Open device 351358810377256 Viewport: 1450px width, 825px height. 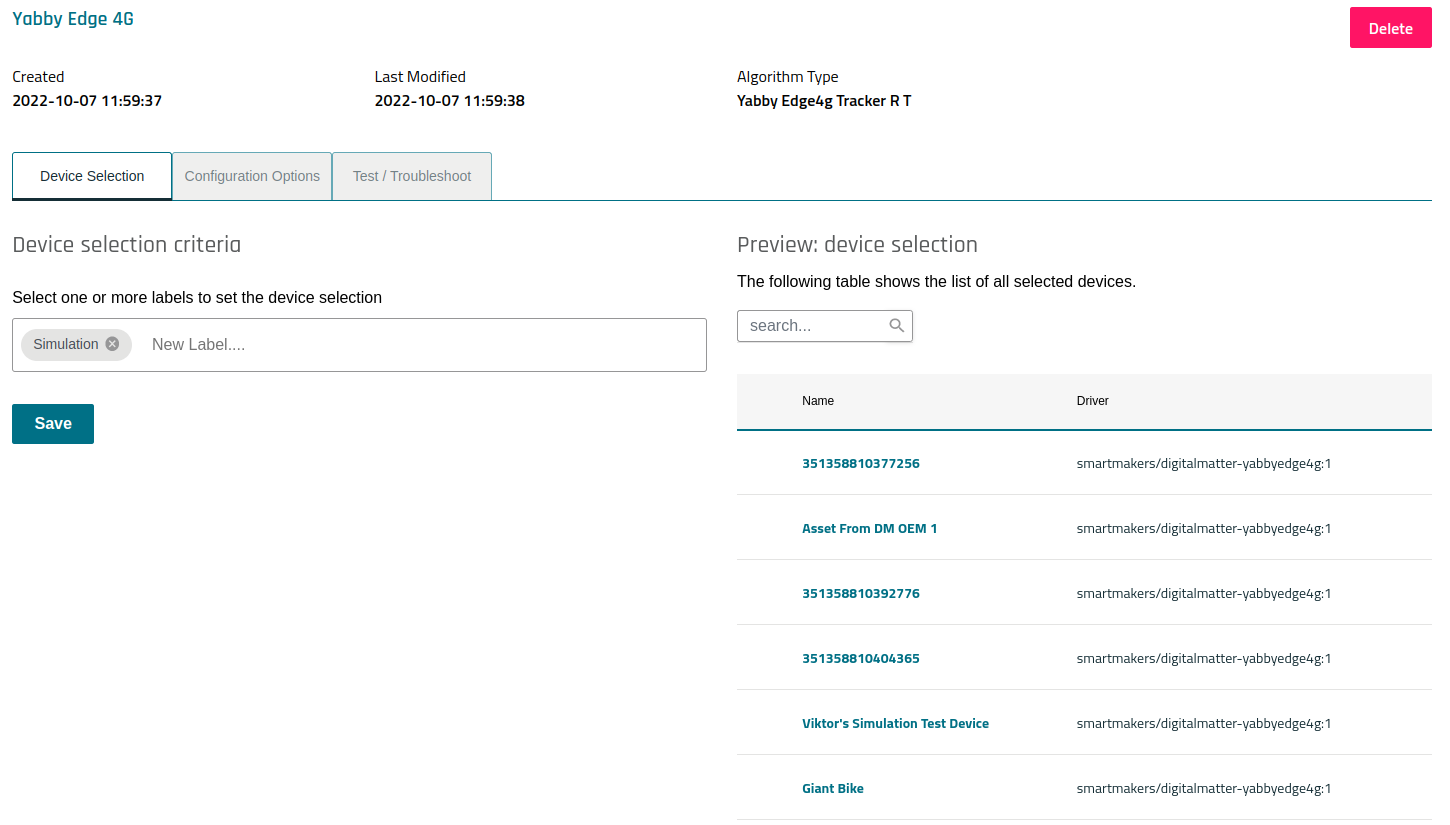pyautogui.click(x=860, y=464)
